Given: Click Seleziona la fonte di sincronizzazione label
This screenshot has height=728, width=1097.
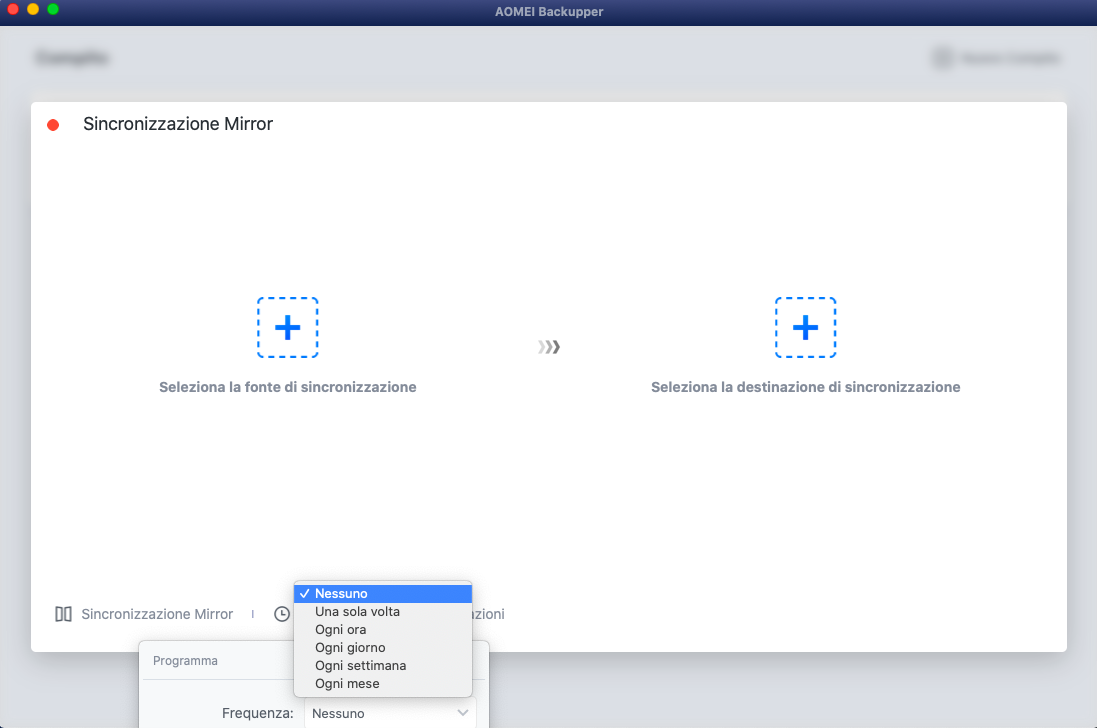Looking at the screenshot, I should pyautogui.click(x=288, y=387).
